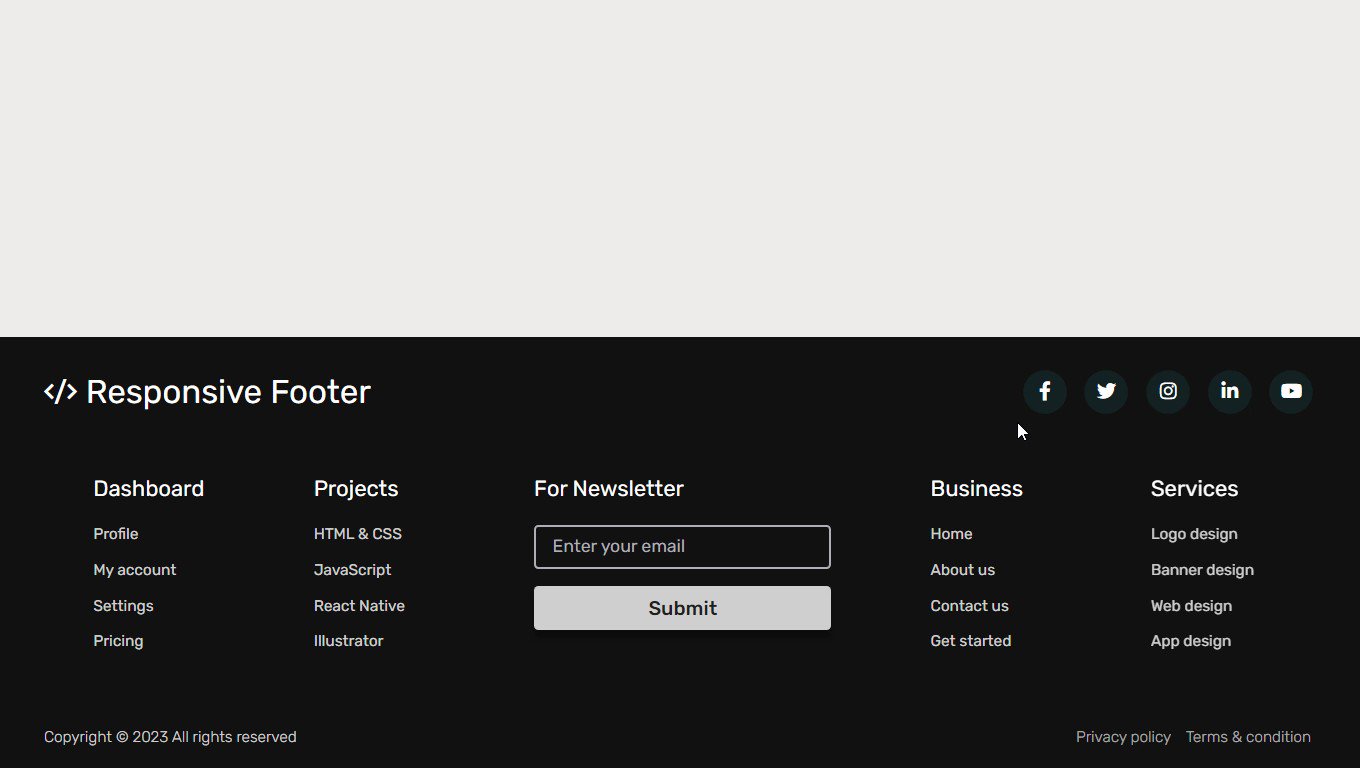Open the LinkedIn social icon

coord(1229,392)
